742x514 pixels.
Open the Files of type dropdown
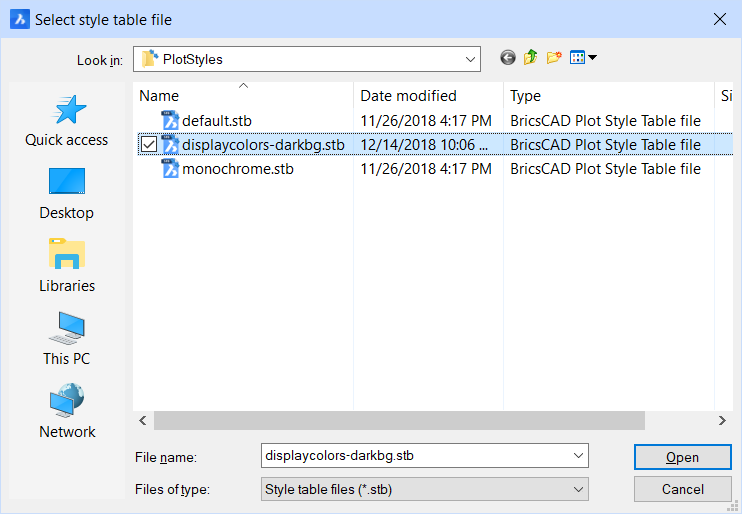click(x=424, y=489)
